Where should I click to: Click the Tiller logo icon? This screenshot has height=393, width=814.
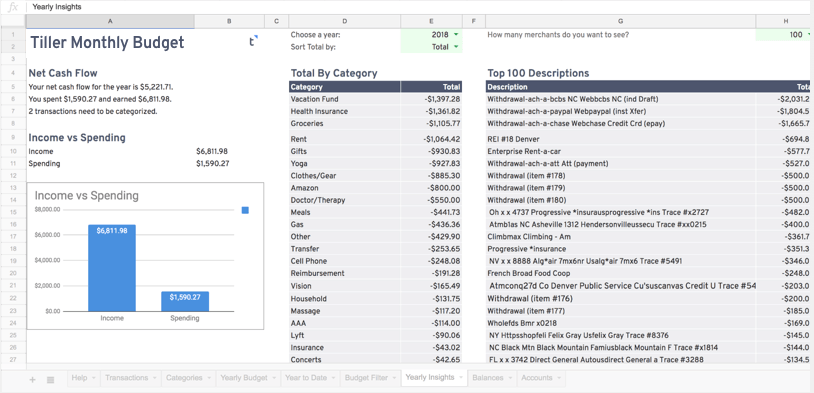click(x=253, y=41)
